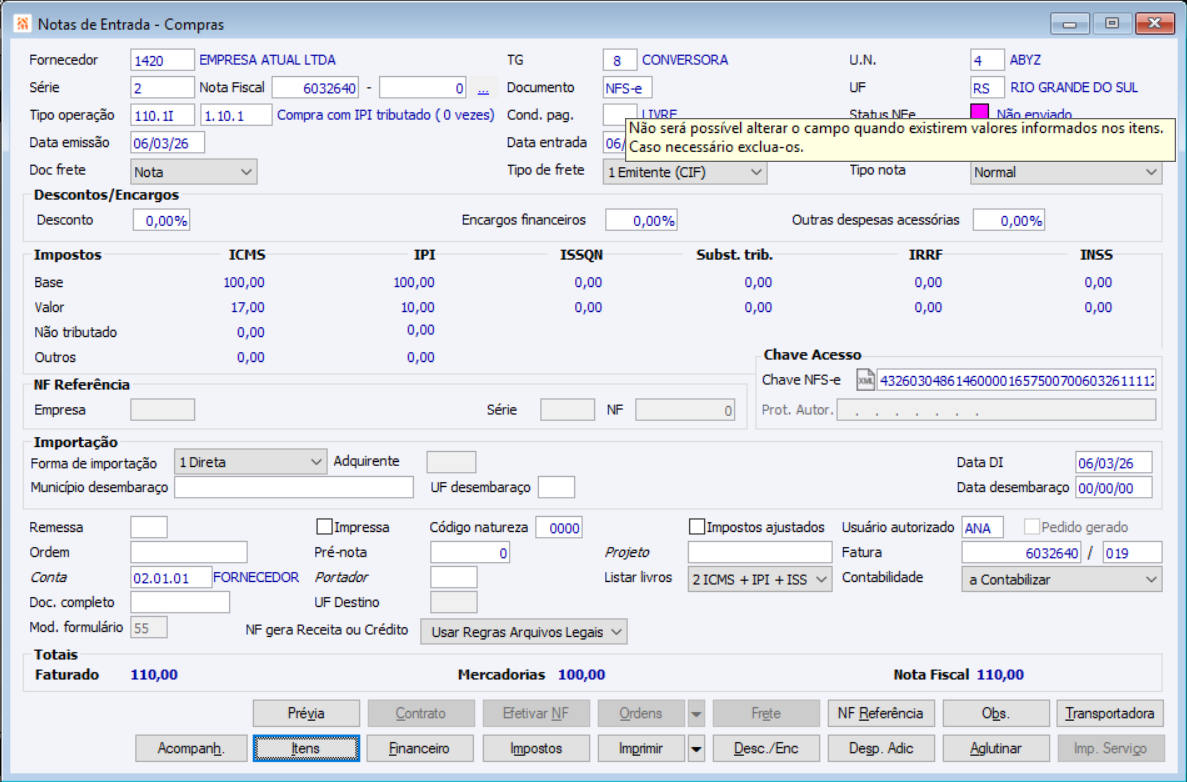Open the Tipo nota dropdown

(1066, 172)
